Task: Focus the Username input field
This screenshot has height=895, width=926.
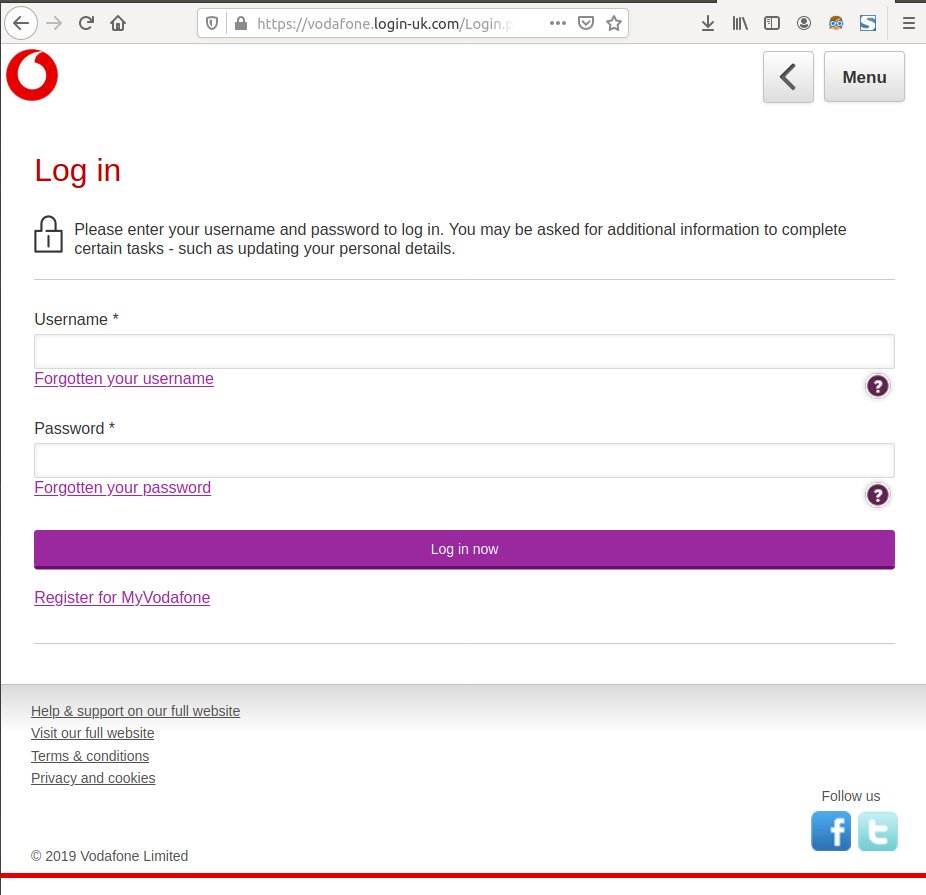Action: pyautogui.click(x=464, y=351)
